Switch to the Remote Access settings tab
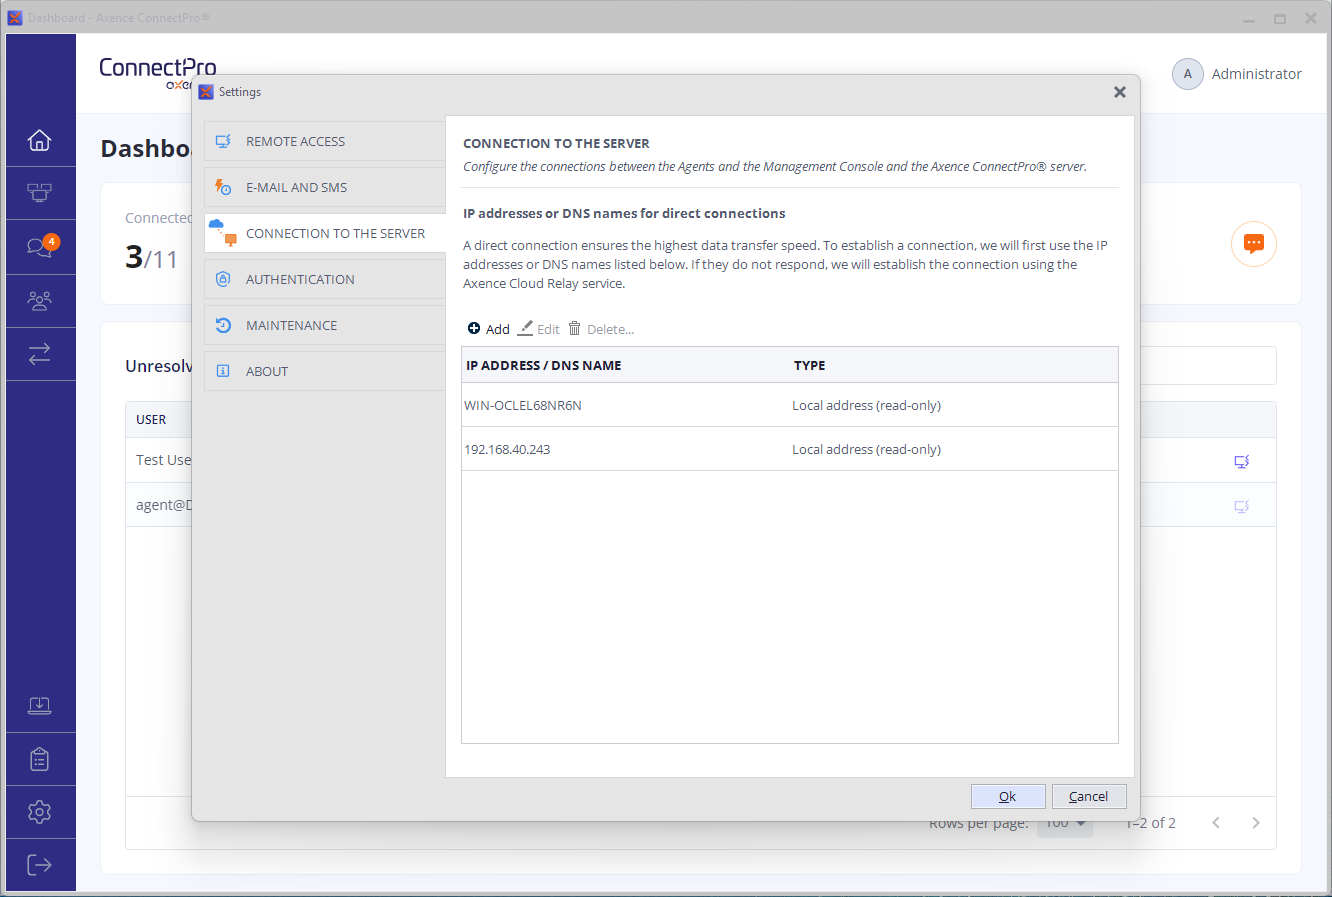 (325, 141)
